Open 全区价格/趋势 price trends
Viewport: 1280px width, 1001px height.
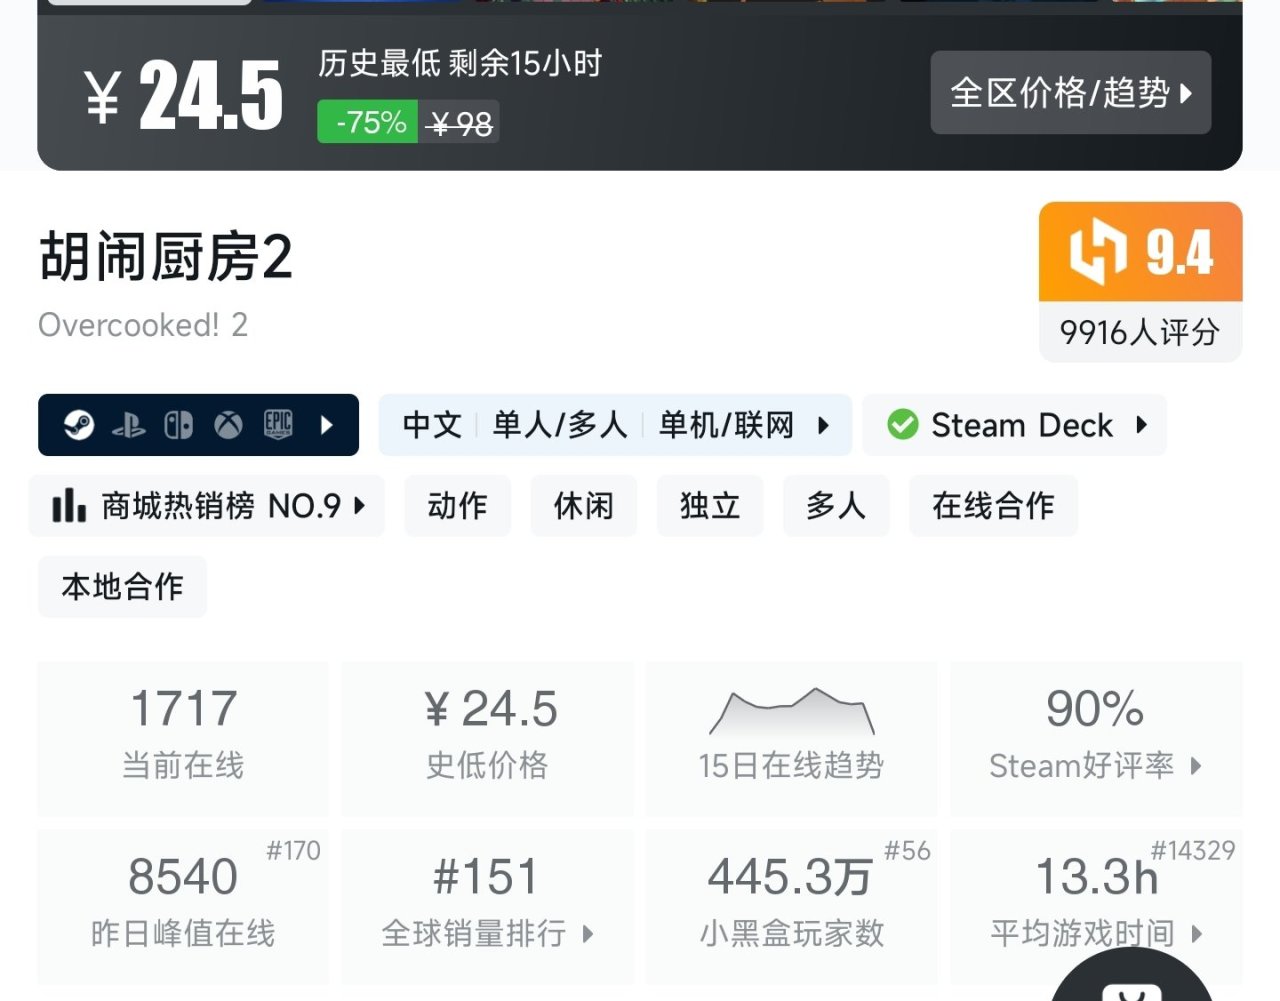(1070, 93)
